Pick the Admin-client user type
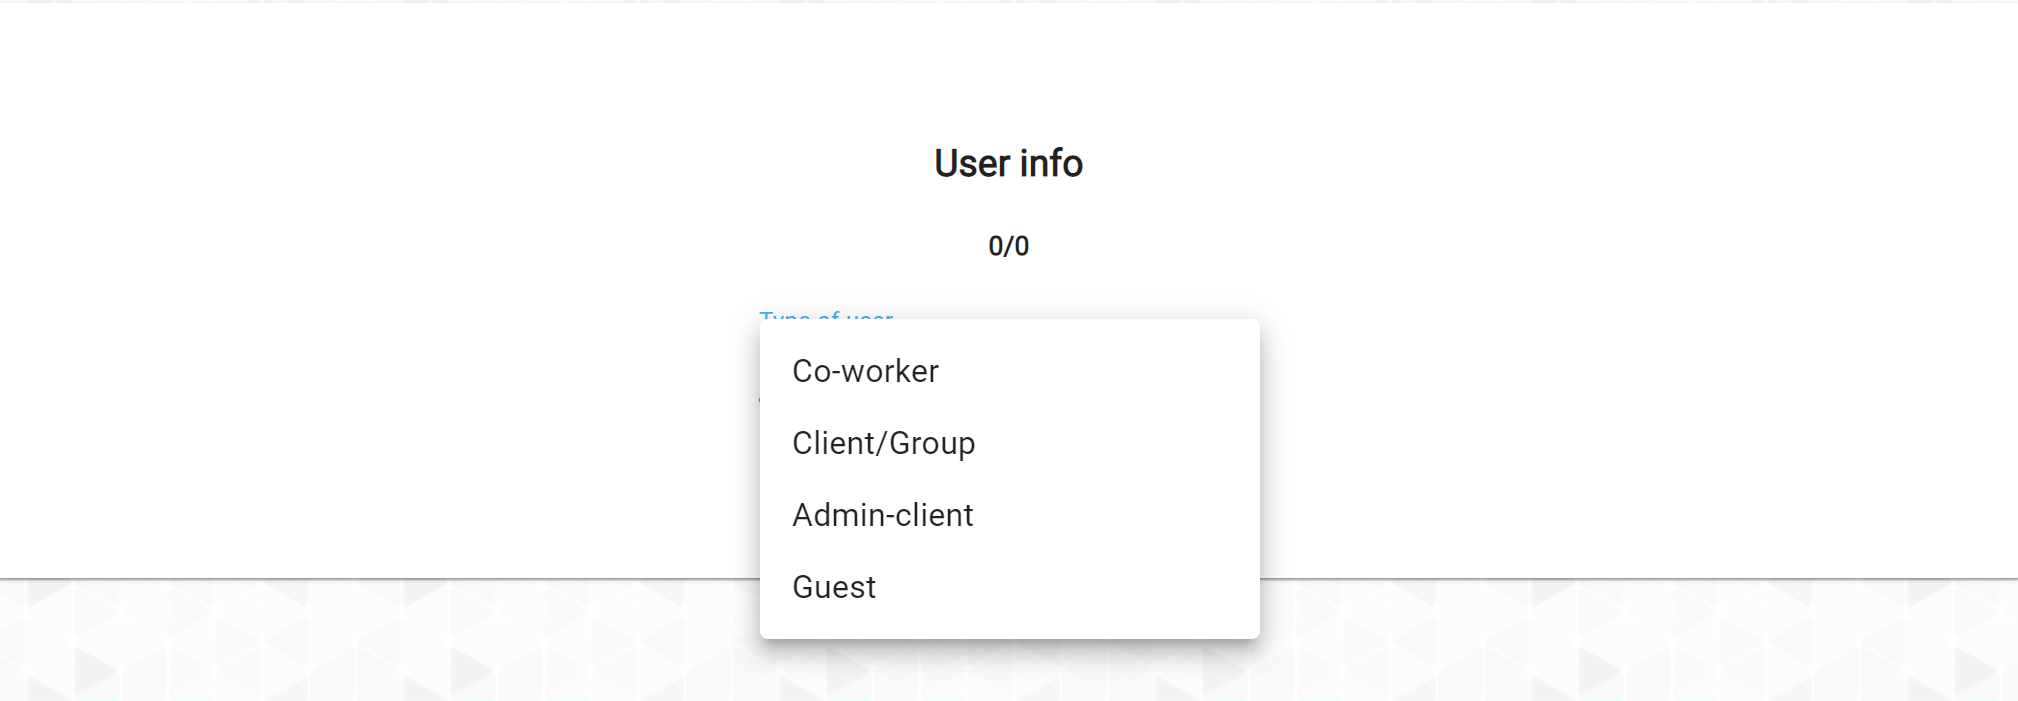The image size is (2018, 701). [882, 515]
